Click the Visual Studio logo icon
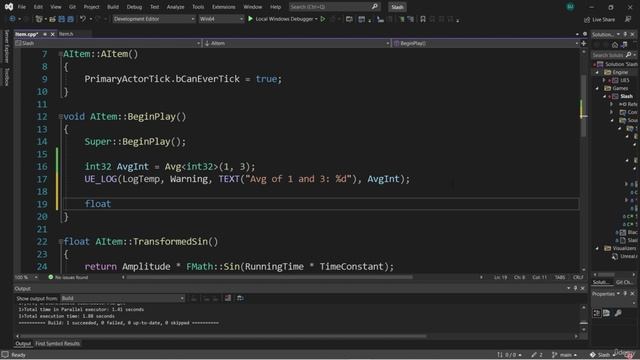The width and height of the screenshot is (640, 360). coord(9,7)
